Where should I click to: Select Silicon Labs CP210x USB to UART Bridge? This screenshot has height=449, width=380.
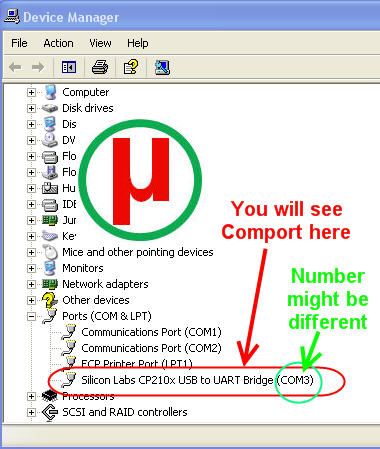[197, 380]
